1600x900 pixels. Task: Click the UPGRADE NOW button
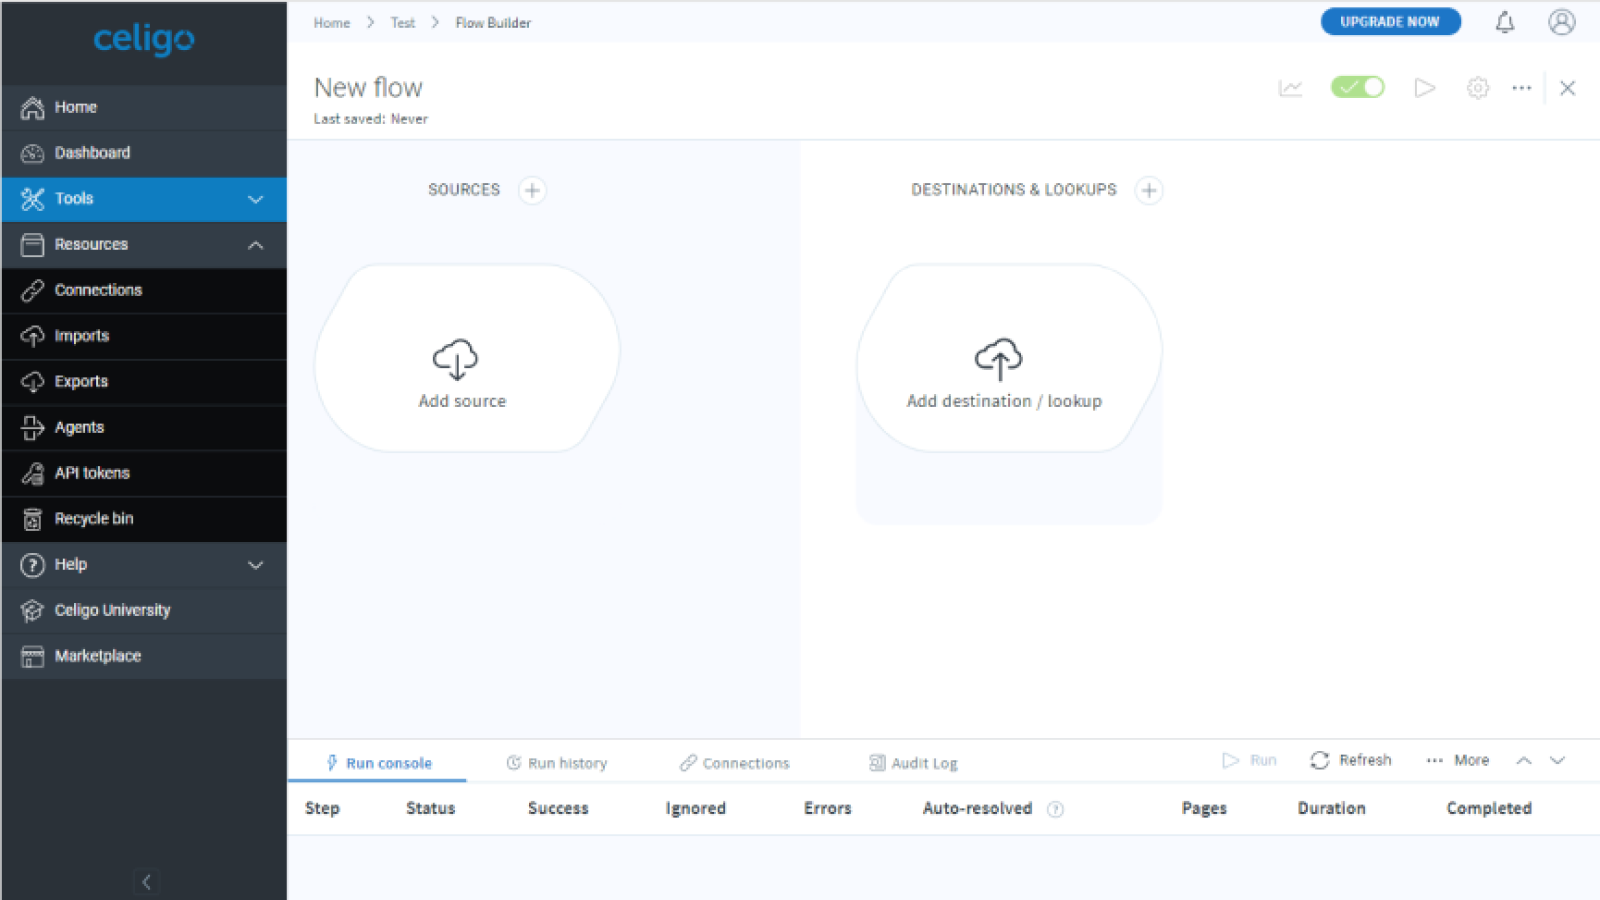[1390, 22]
